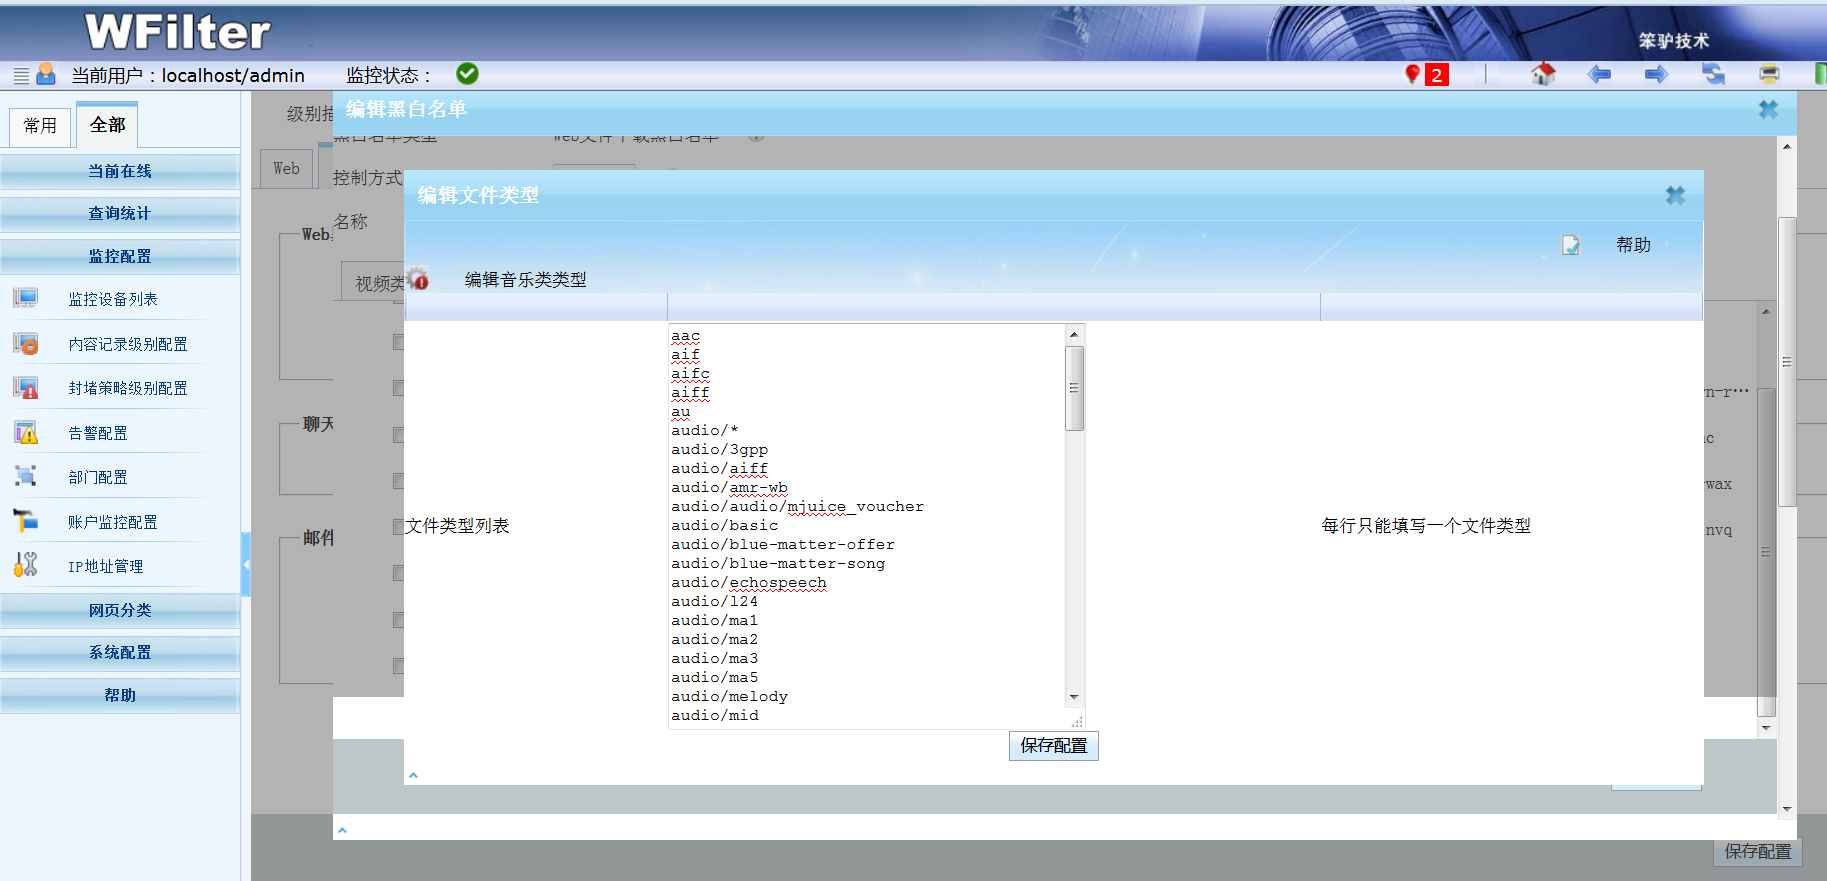
Task: Expand the 网页分类 sidebar section
Action: coord(120,610)
